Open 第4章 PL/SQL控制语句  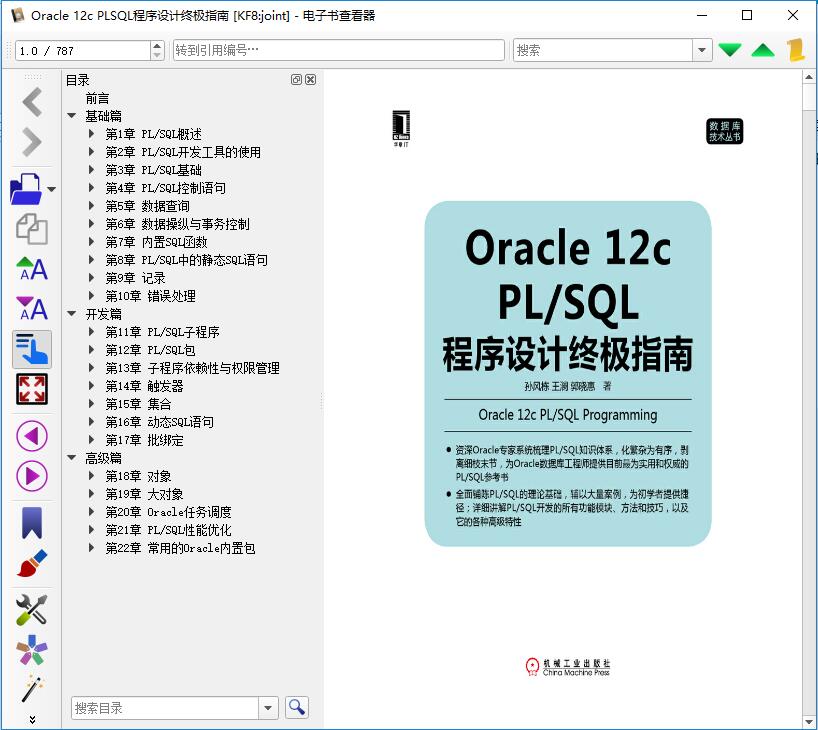165,188
